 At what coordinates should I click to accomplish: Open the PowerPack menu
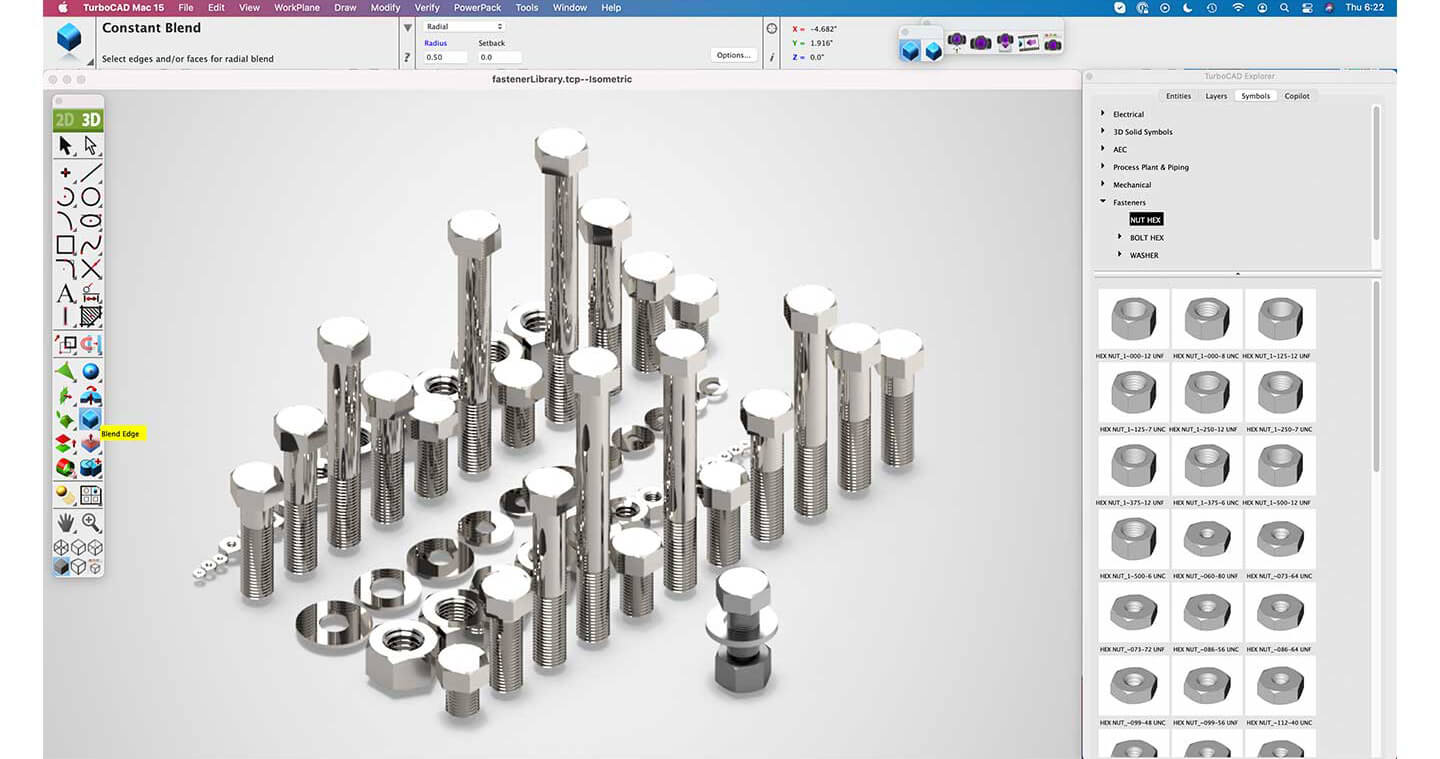pyautogui.click(x=477, y=7)
